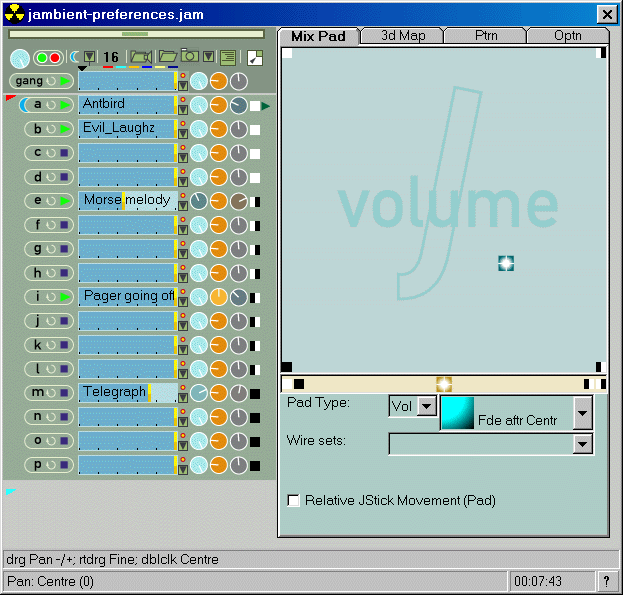Click the Morse melody track label
This screenshot has width=623, height=595.
pyautogui.click(x=126, y=200)
